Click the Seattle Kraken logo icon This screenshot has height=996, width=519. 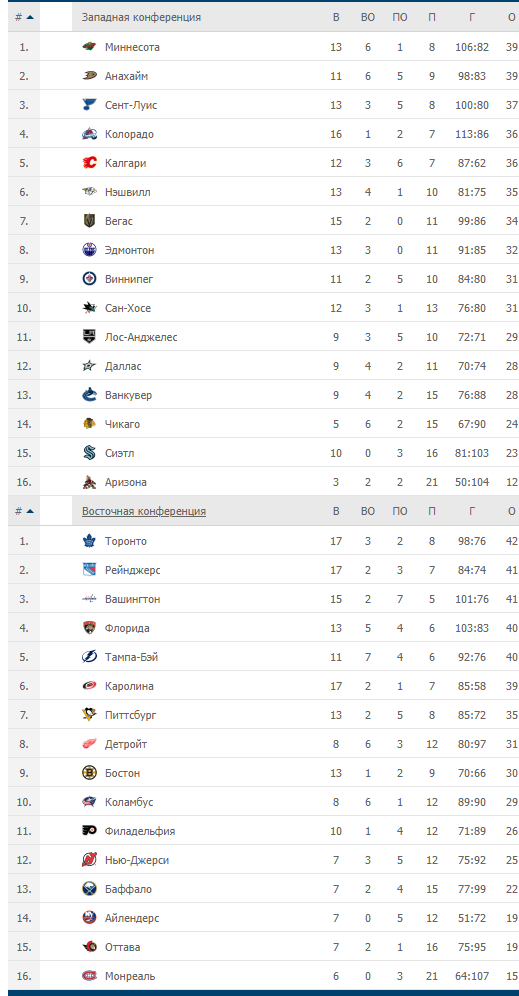tap(90, 453)
